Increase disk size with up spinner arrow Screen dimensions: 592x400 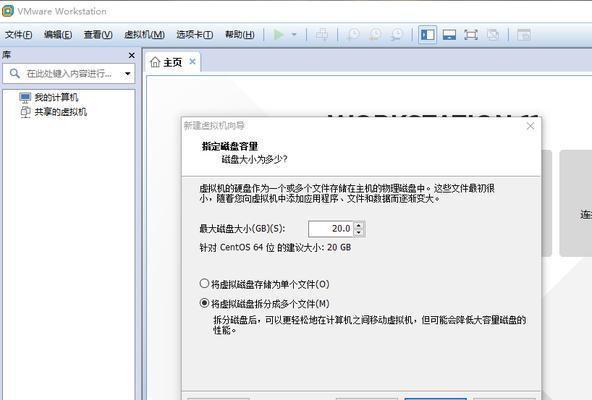[359, 225]
